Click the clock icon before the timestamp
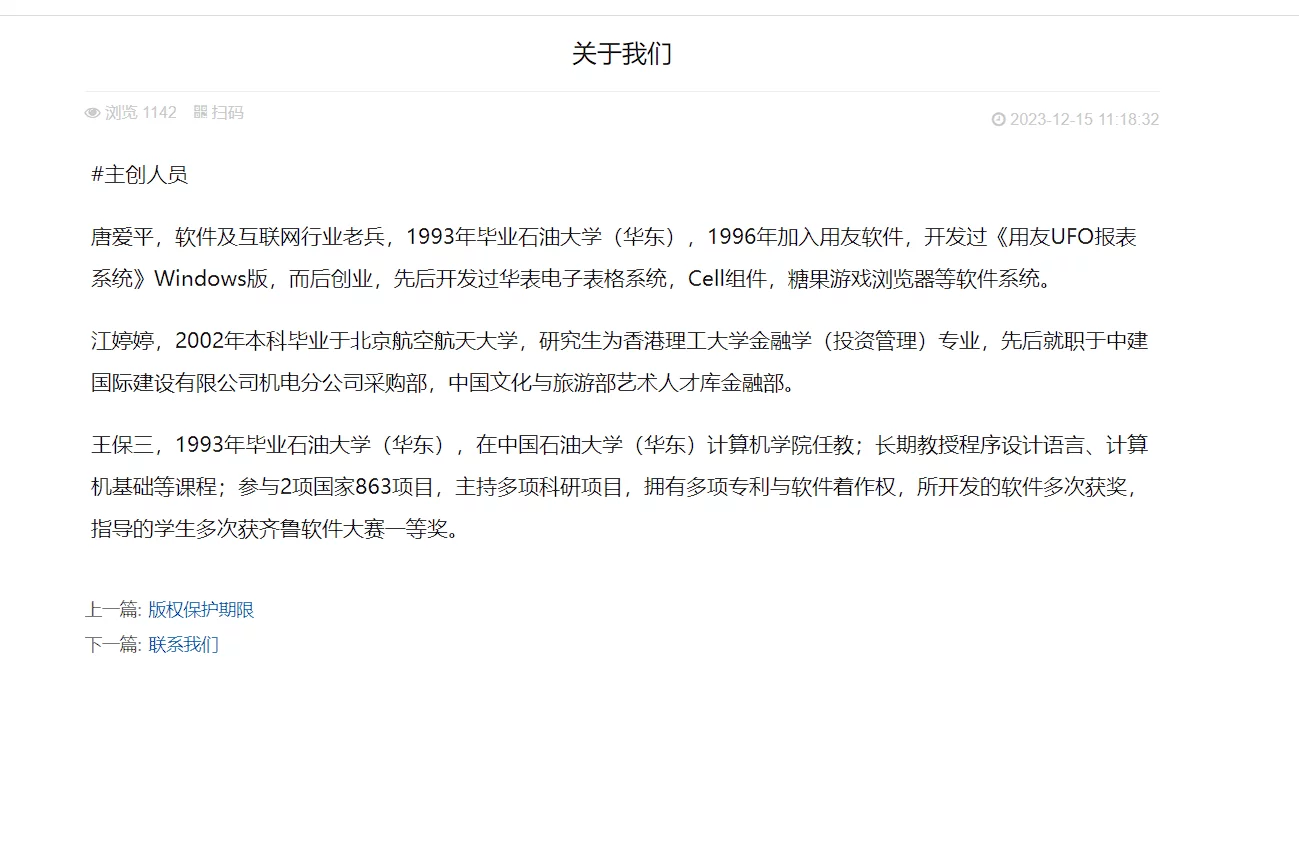 coord(998,120)
